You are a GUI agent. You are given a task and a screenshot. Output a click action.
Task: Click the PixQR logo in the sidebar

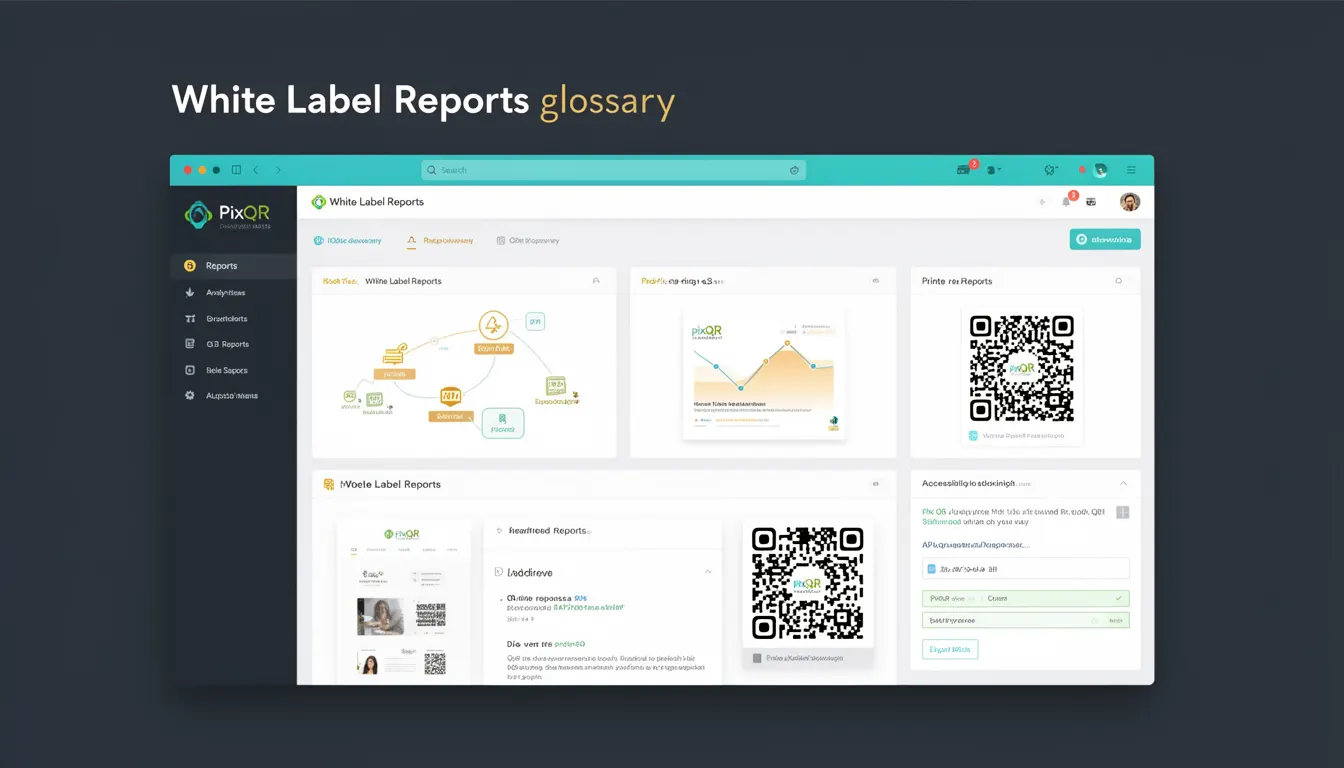point(228,214)
